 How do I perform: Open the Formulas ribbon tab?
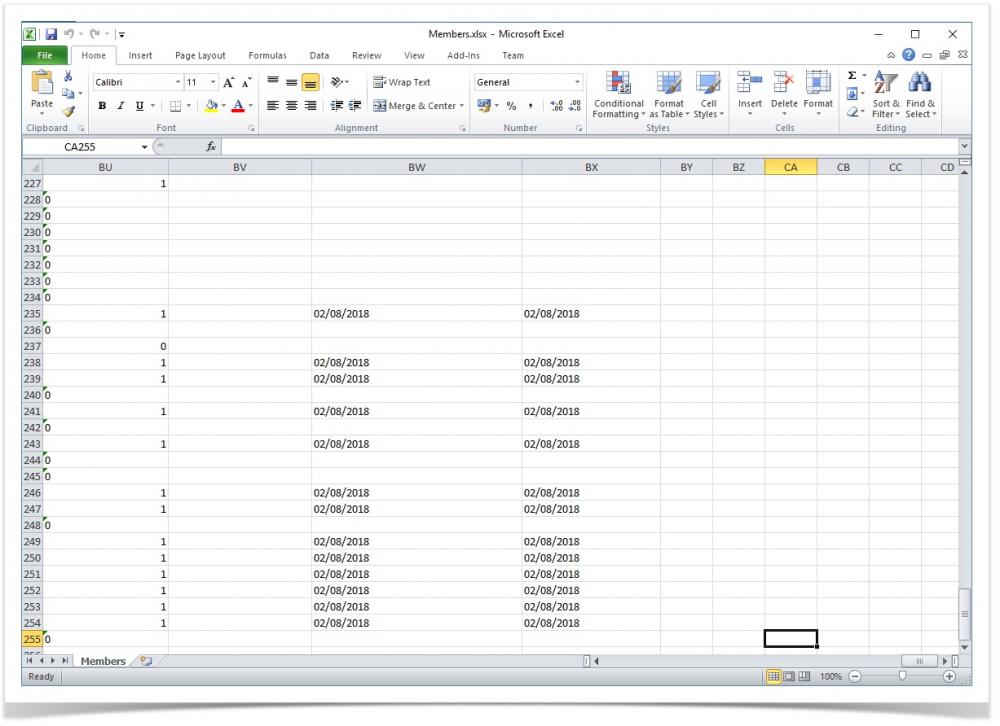point(267,56)
